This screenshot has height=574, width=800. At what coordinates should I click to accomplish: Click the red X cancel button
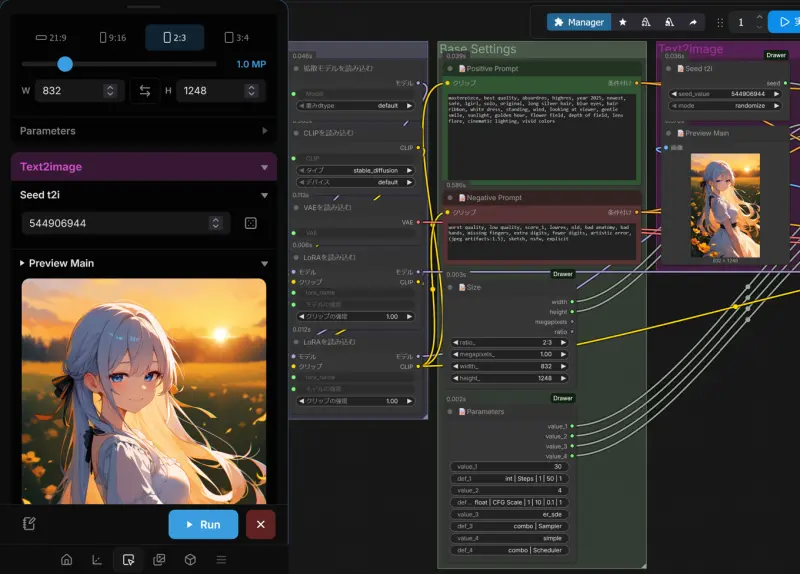point(261,525)
